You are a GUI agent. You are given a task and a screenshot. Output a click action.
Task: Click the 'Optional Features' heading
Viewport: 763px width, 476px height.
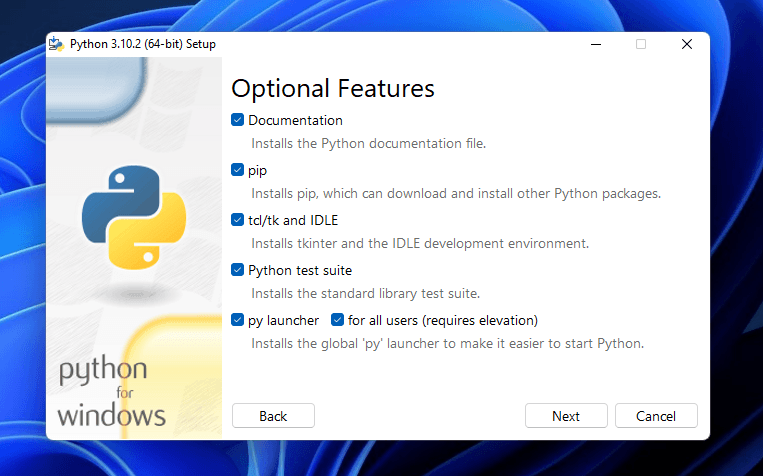333,89
